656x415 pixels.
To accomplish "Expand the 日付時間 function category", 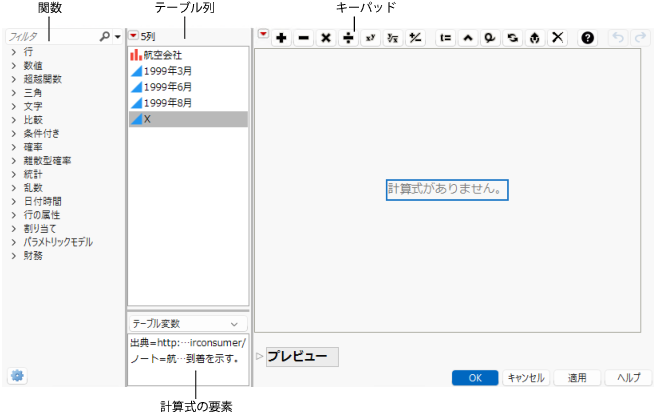I will (x=14, y=202).
